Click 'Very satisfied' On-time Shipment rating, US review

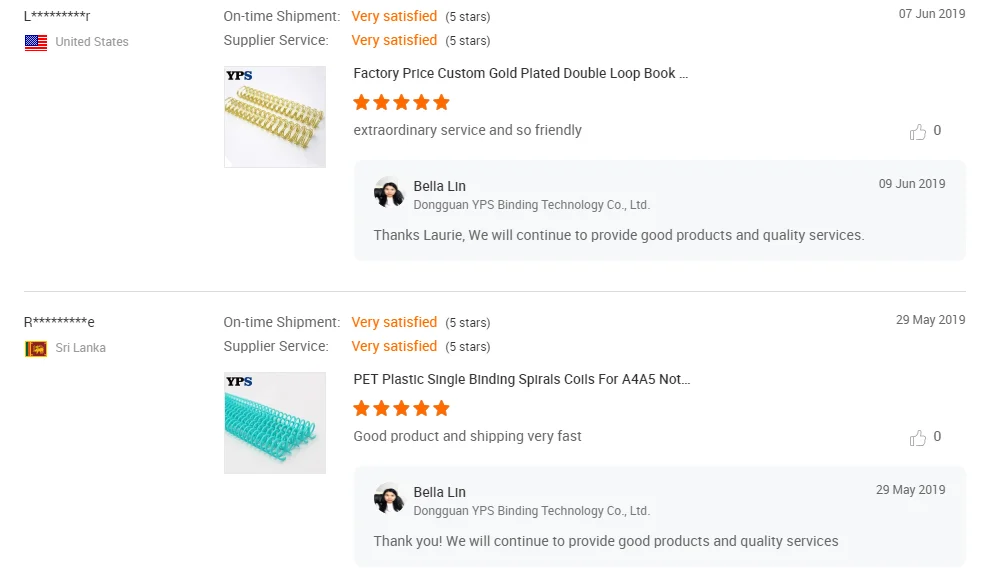(x=394, y=16)
